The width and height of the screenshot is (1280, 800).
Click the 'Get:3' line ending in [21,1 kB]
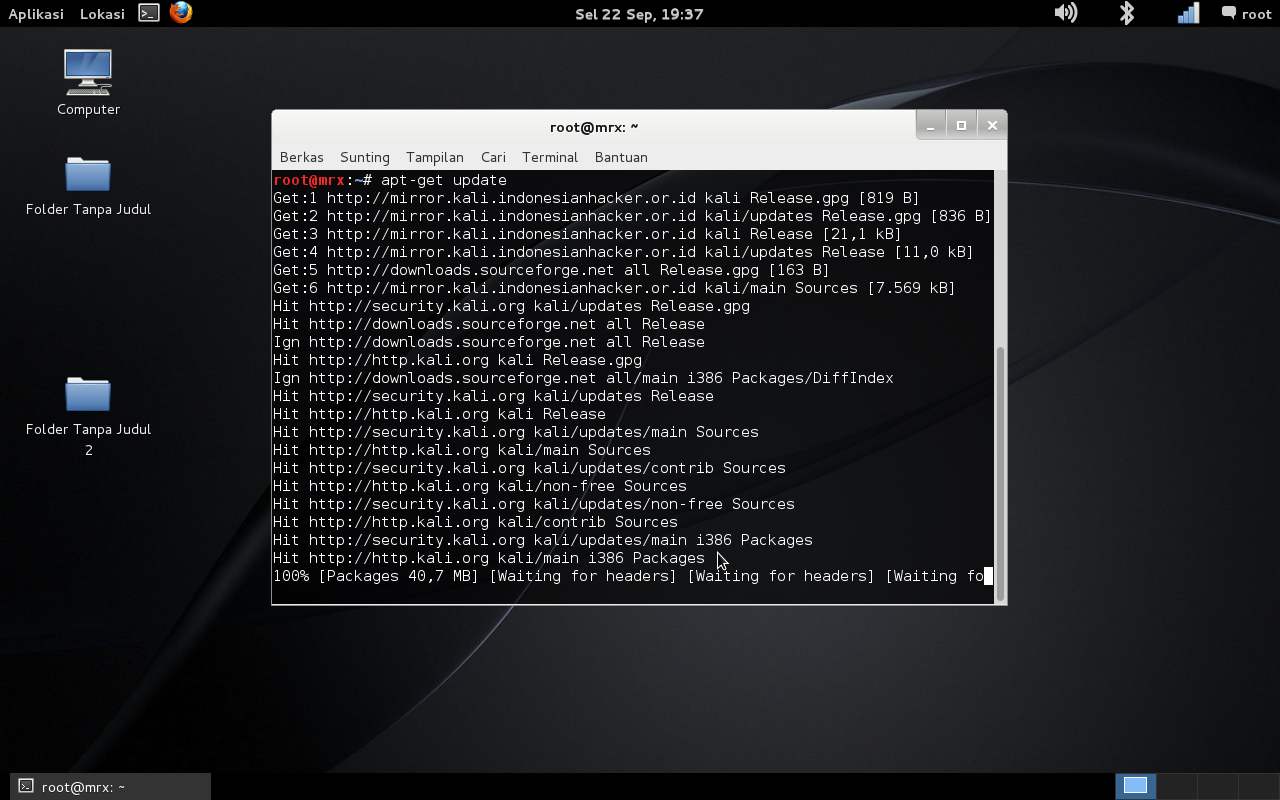click(587, 234)
